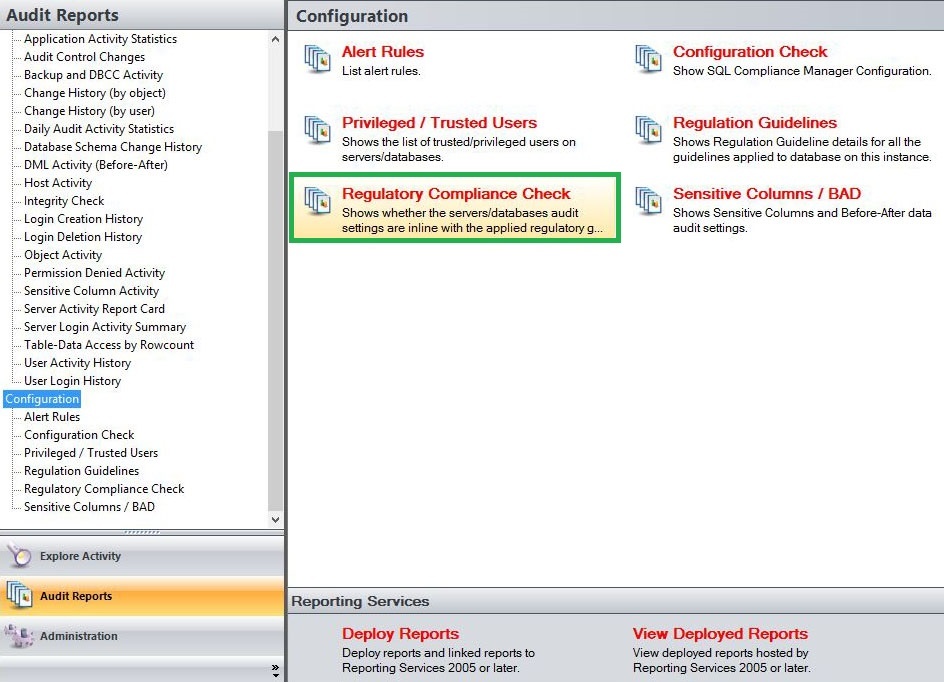The width and height of the screenshot is (944, 682).
Task: Select Sensitive Columns / BAD tree item
Action: (89, 507)
